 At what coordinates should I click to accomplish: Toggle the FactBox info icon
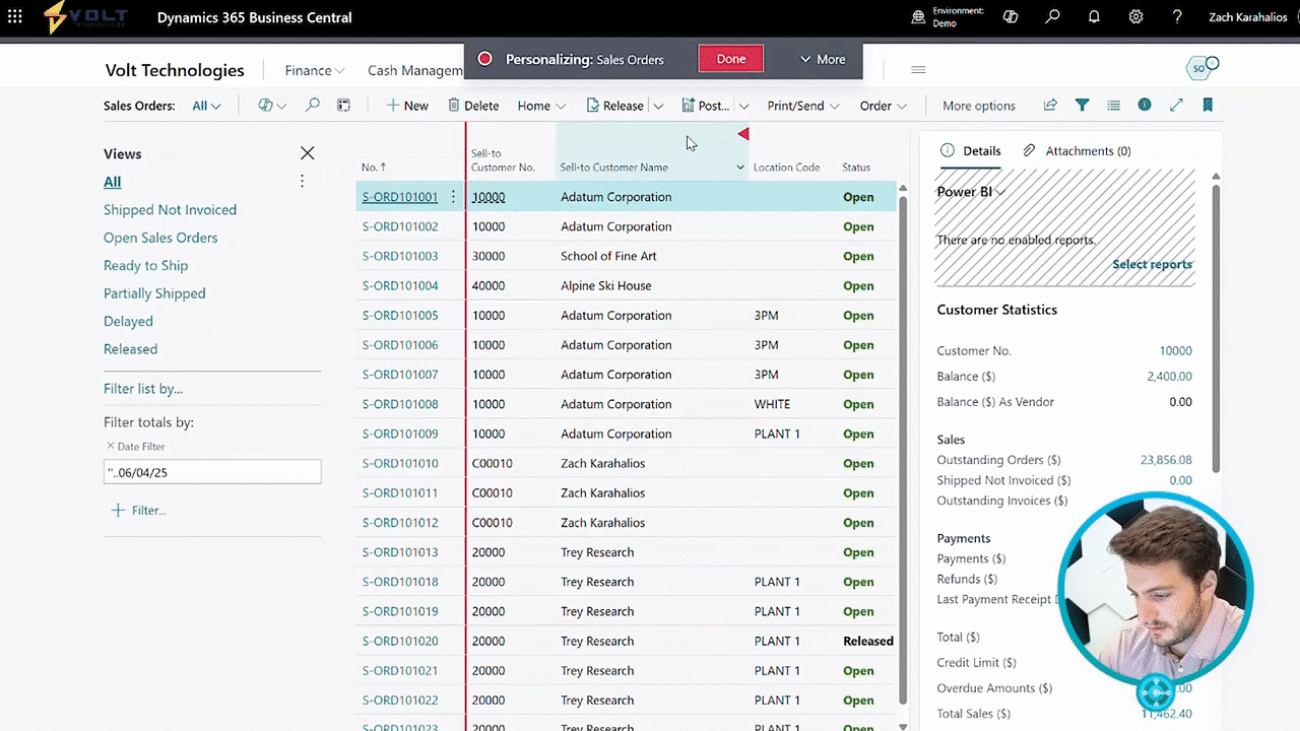[1144, 105]
